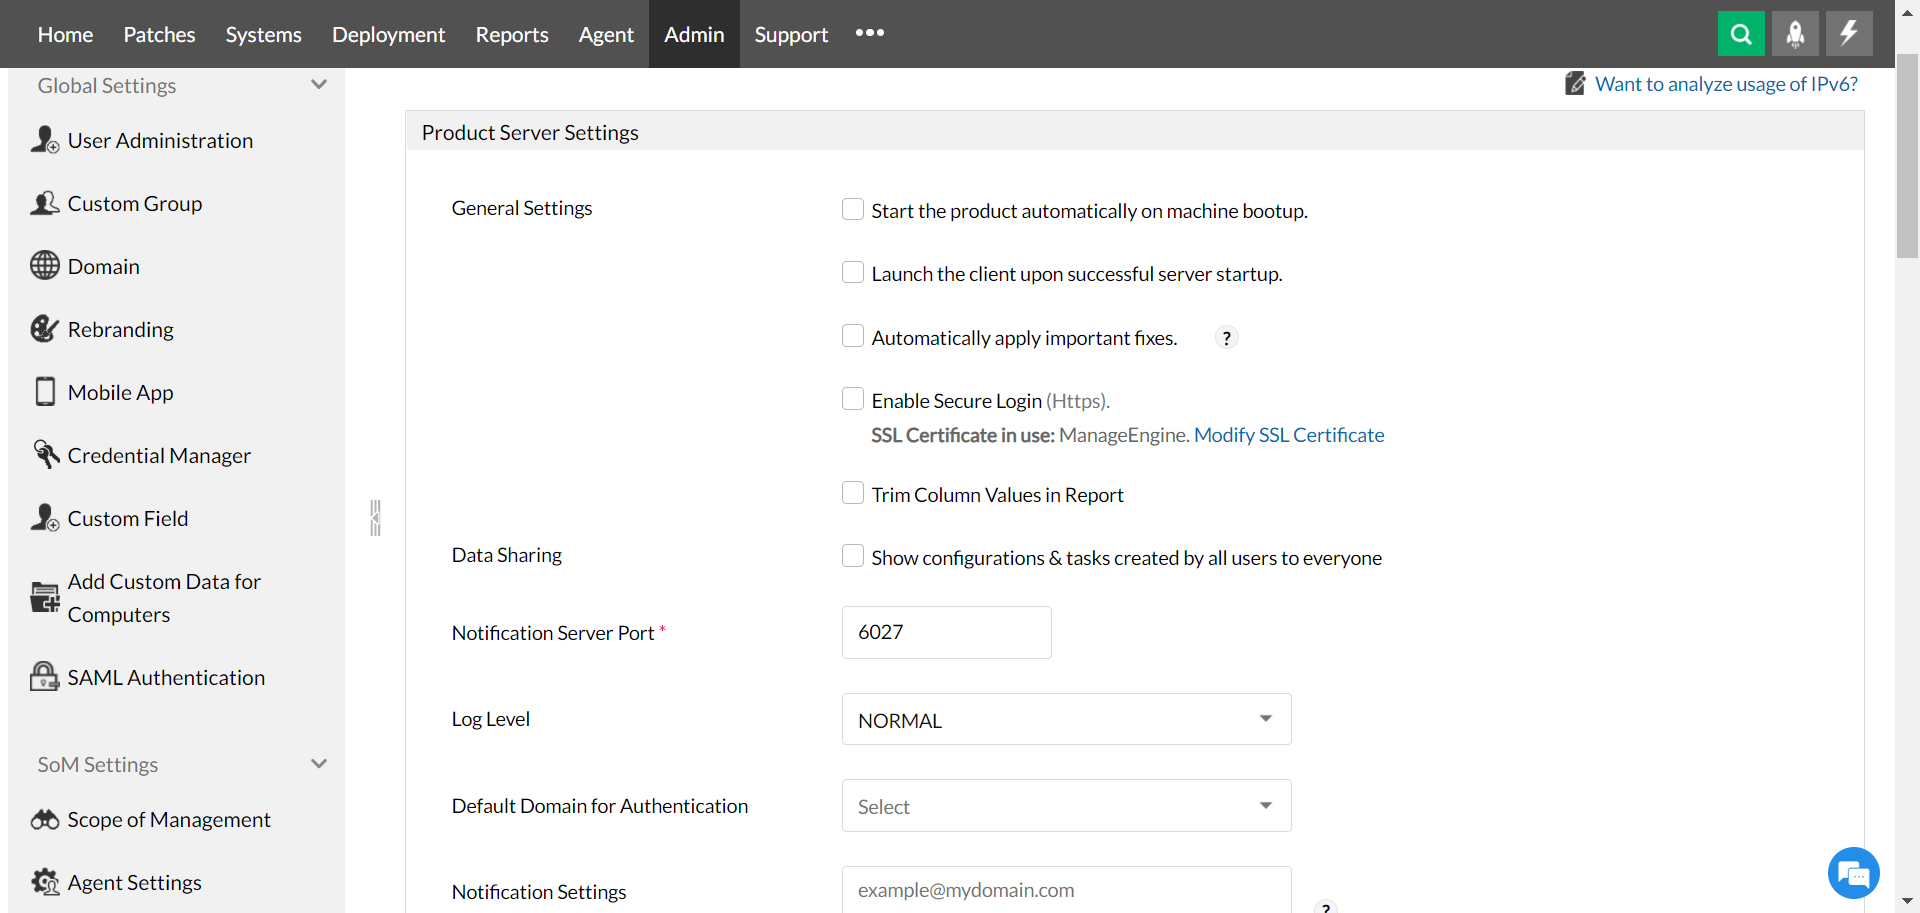1920x913 pixels.
Task: Click the green search icon
Action: (1740, 34)
